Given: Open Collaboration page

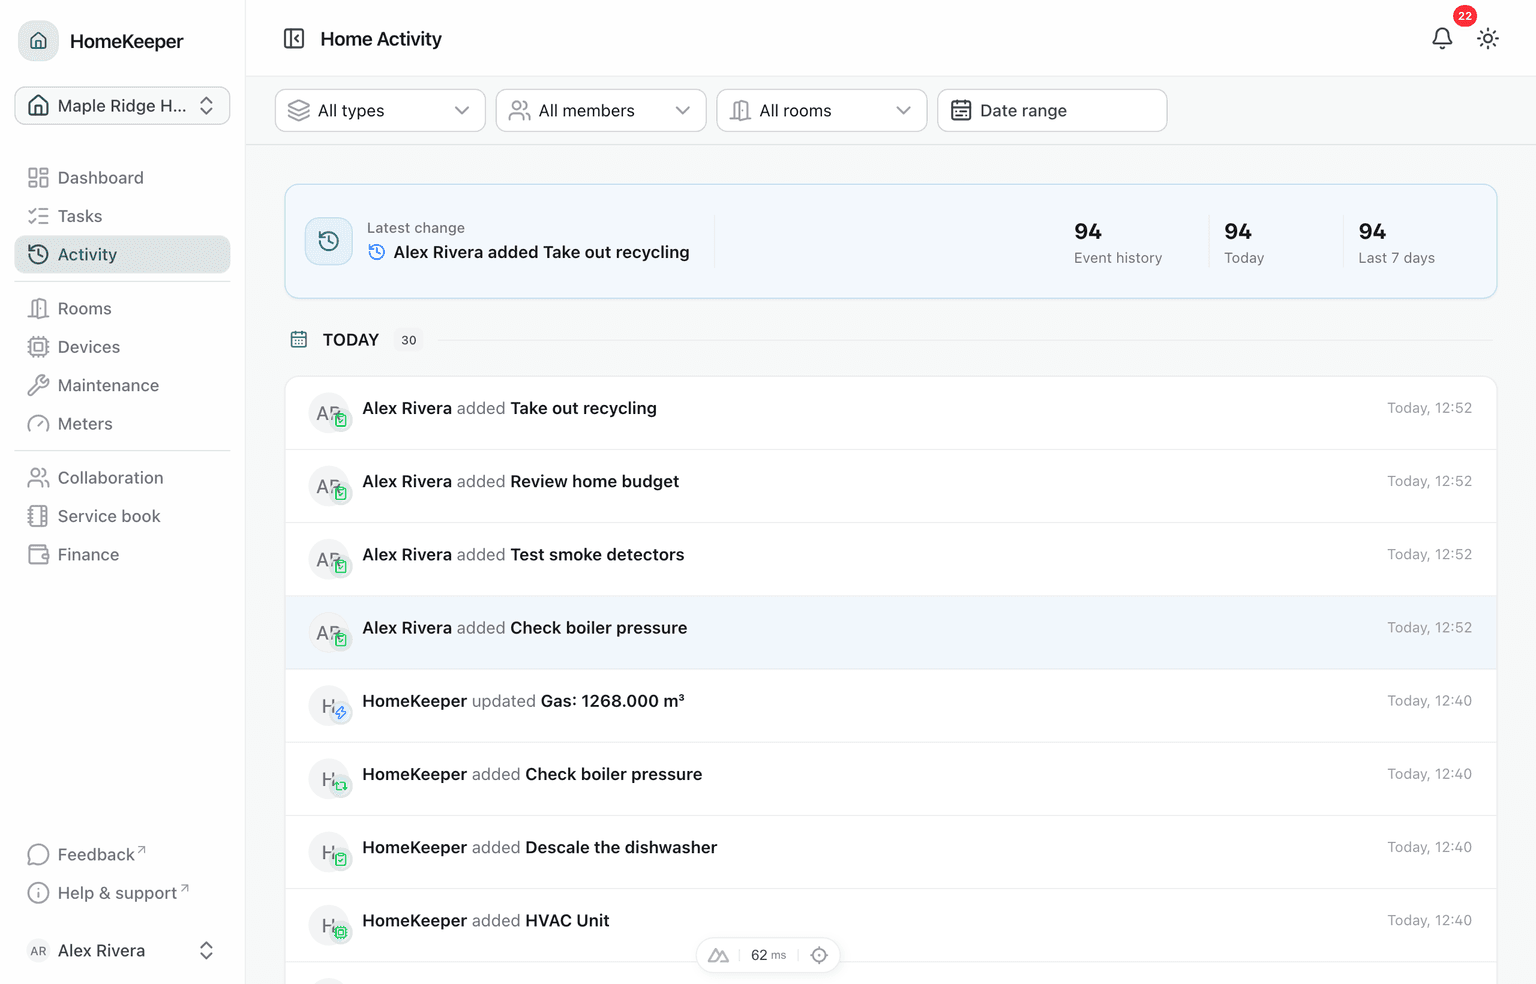Looking at the screenshot, I should 122,478.
